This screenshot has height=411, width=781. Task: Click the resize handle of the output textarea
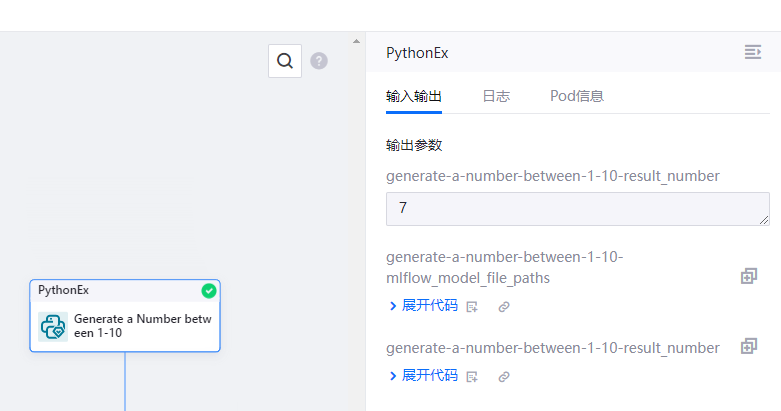click(764, 220)
